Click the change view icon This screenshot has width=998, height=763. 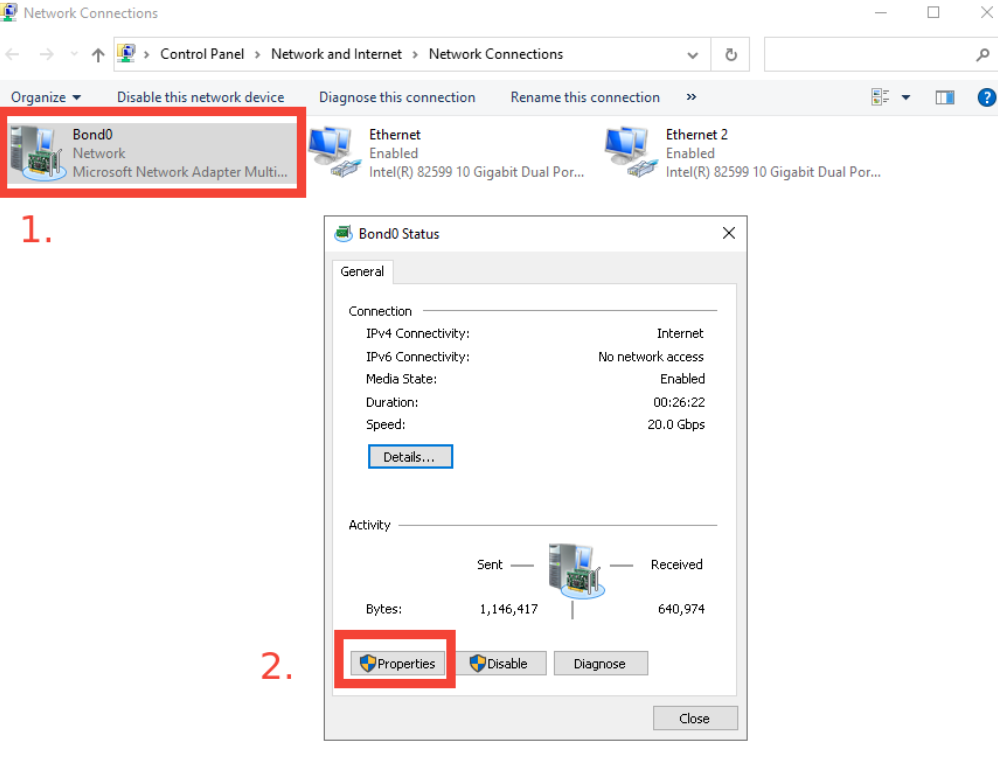[x=881, y=97]
